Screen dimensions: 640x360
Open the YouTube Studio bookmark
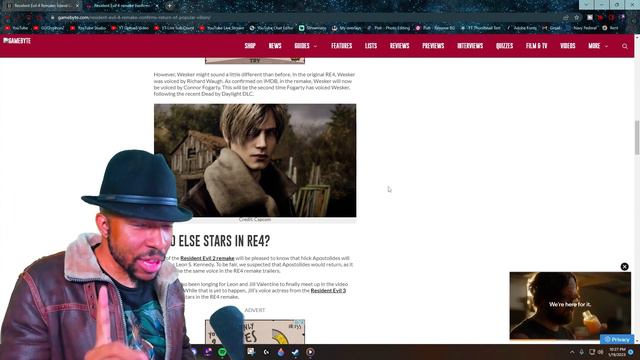point(88,28)
